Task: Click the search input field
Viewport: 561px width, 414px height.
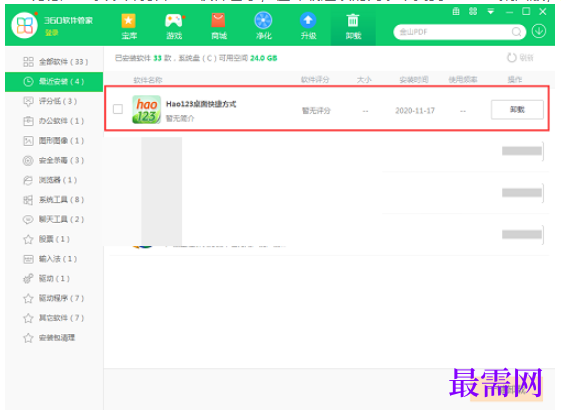Action: coord(453,32)
